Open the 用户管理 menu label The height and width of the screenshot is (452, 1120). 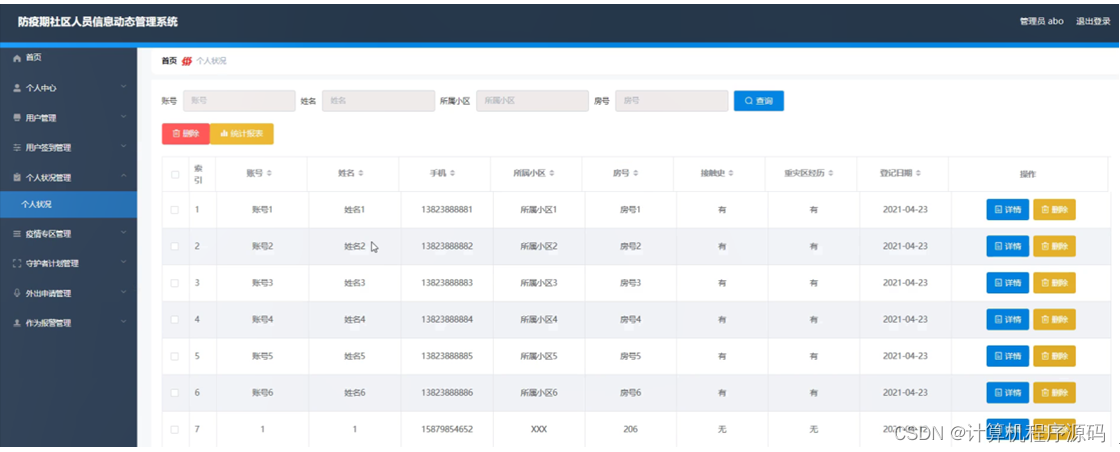click(41, 119)
